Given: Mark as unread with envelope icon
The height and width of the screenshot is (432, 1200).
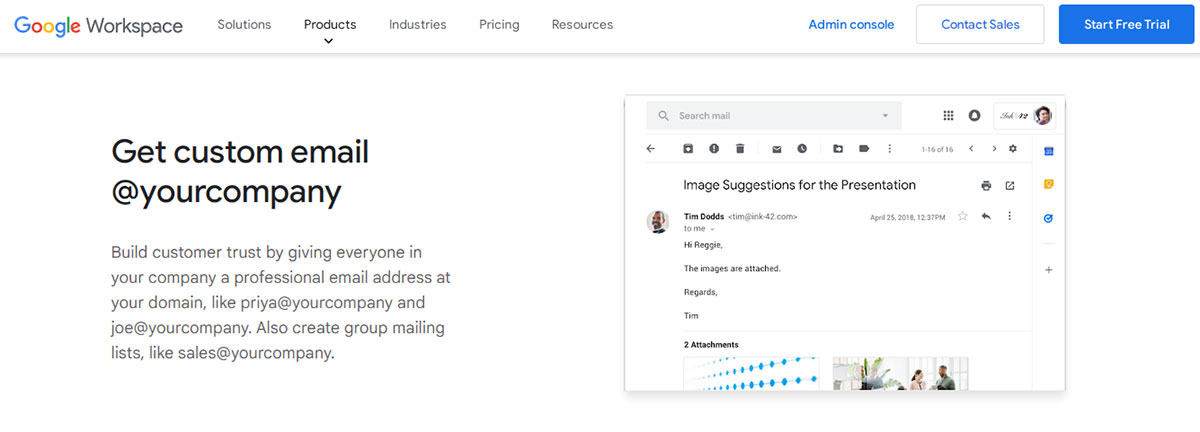Looking at the screenshot, I should point(776,149).
